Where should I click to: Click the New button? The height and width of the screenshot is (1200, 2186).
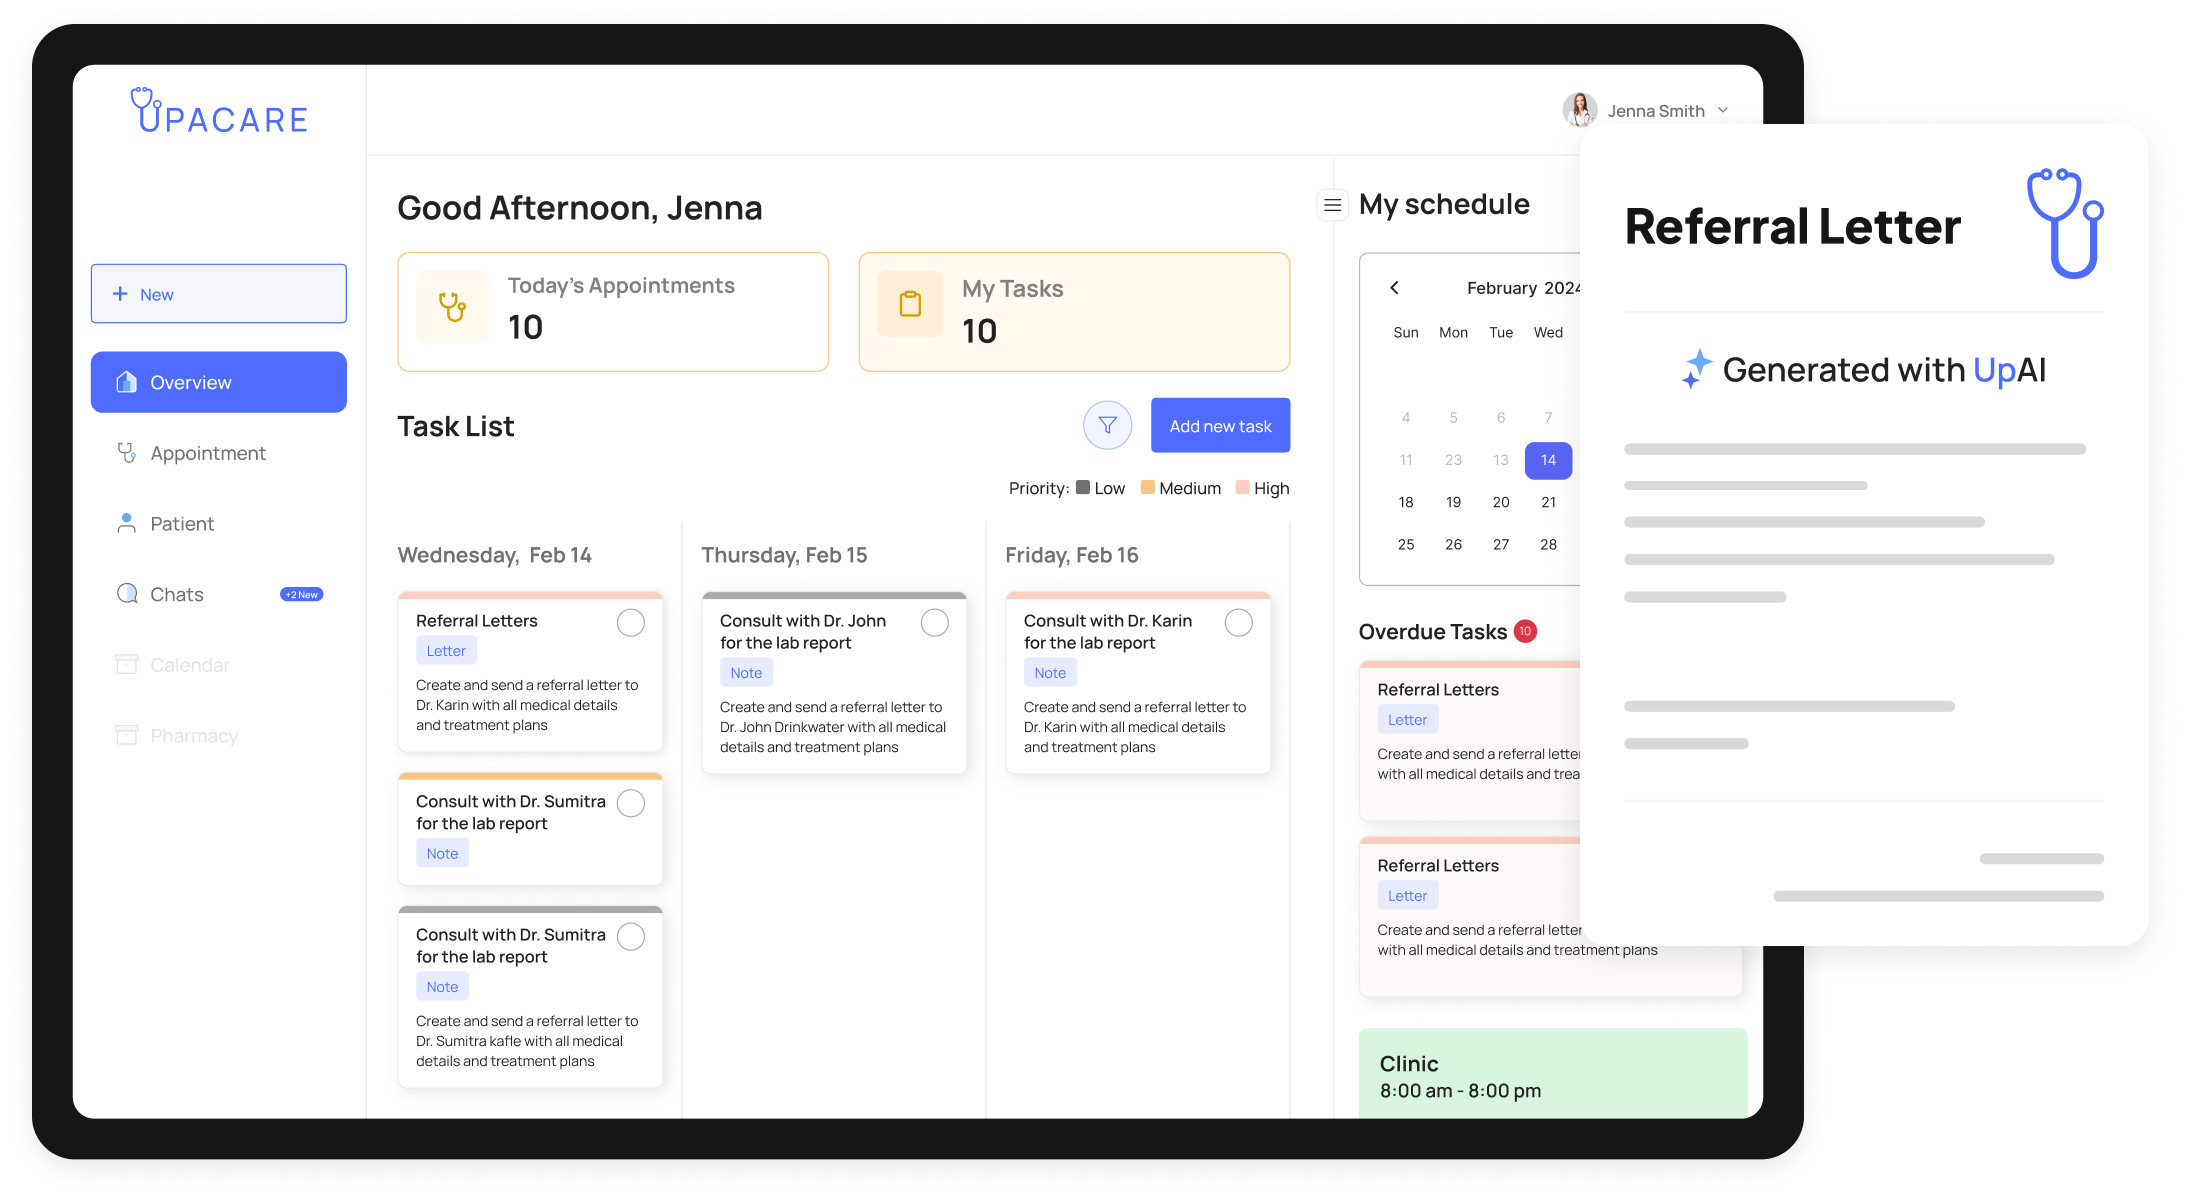[219, 294]
